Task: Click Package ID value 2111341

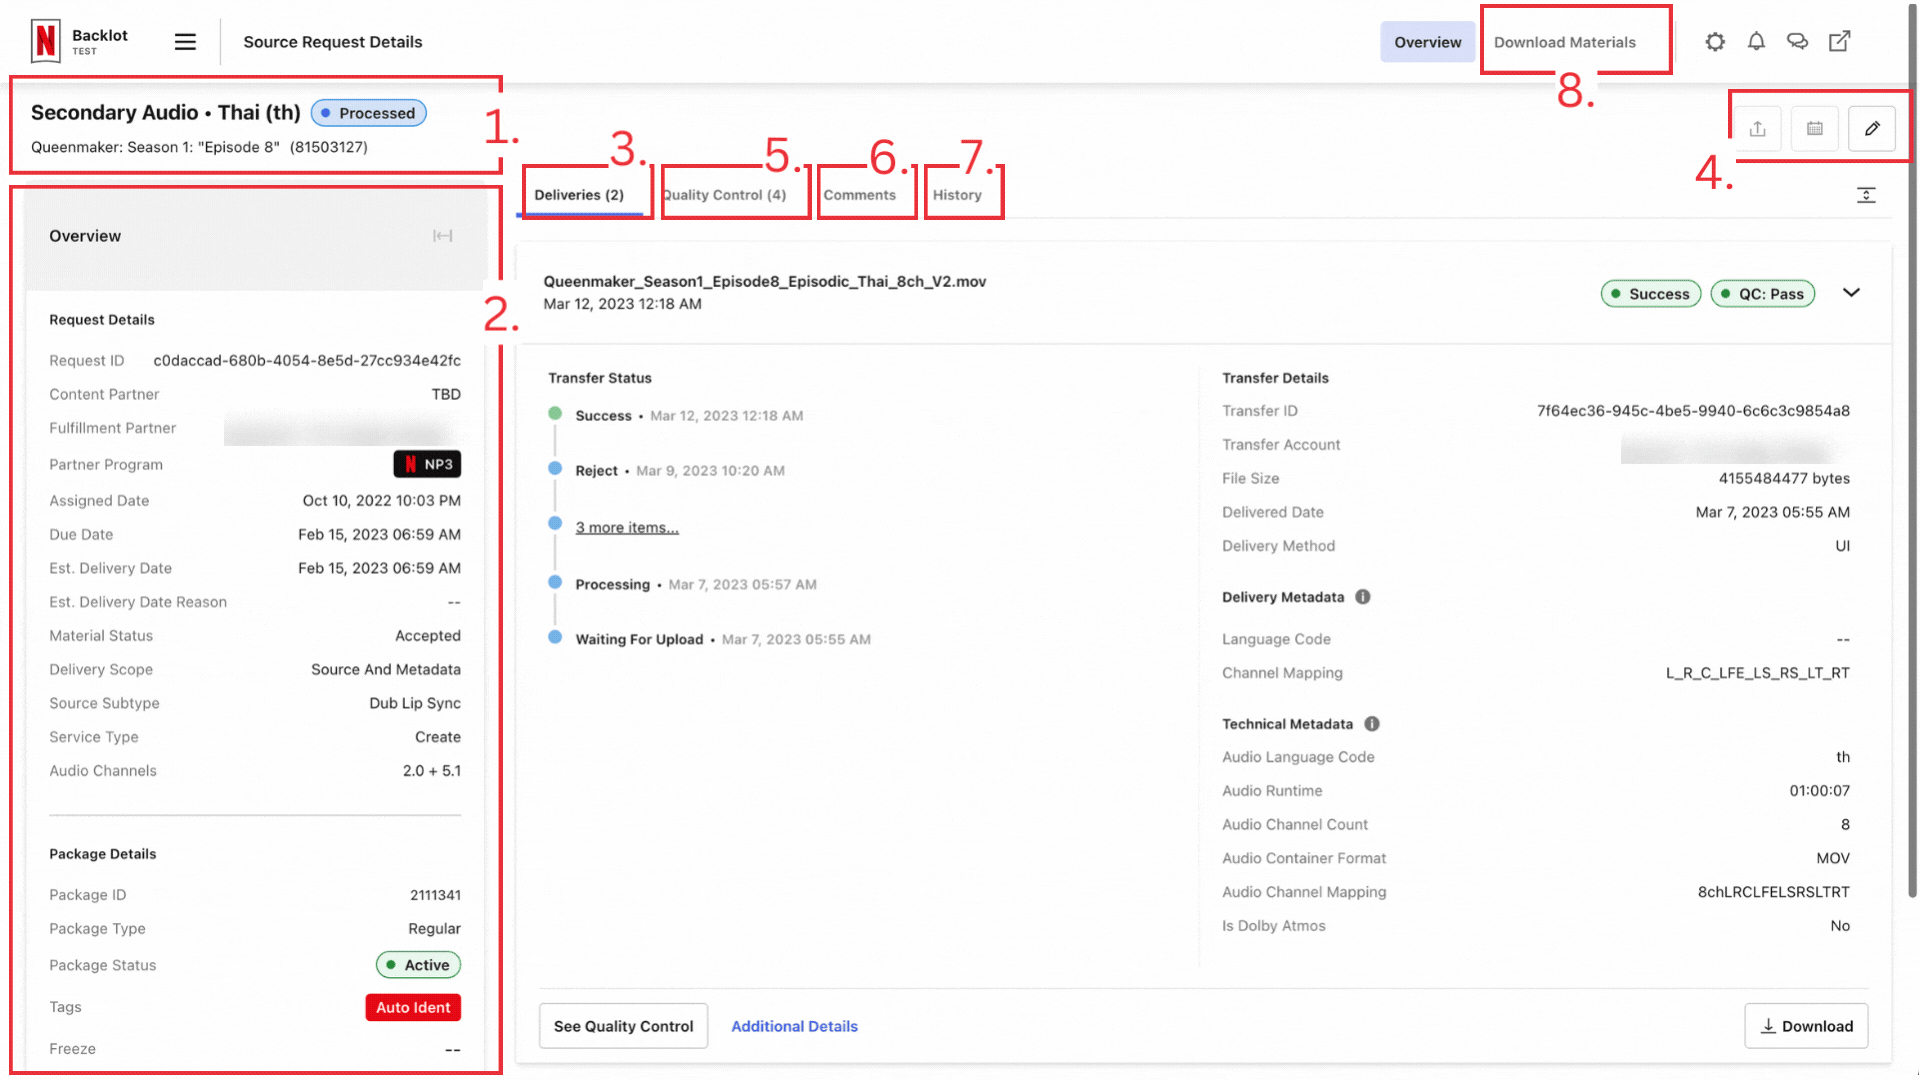Action: point(435,895)
